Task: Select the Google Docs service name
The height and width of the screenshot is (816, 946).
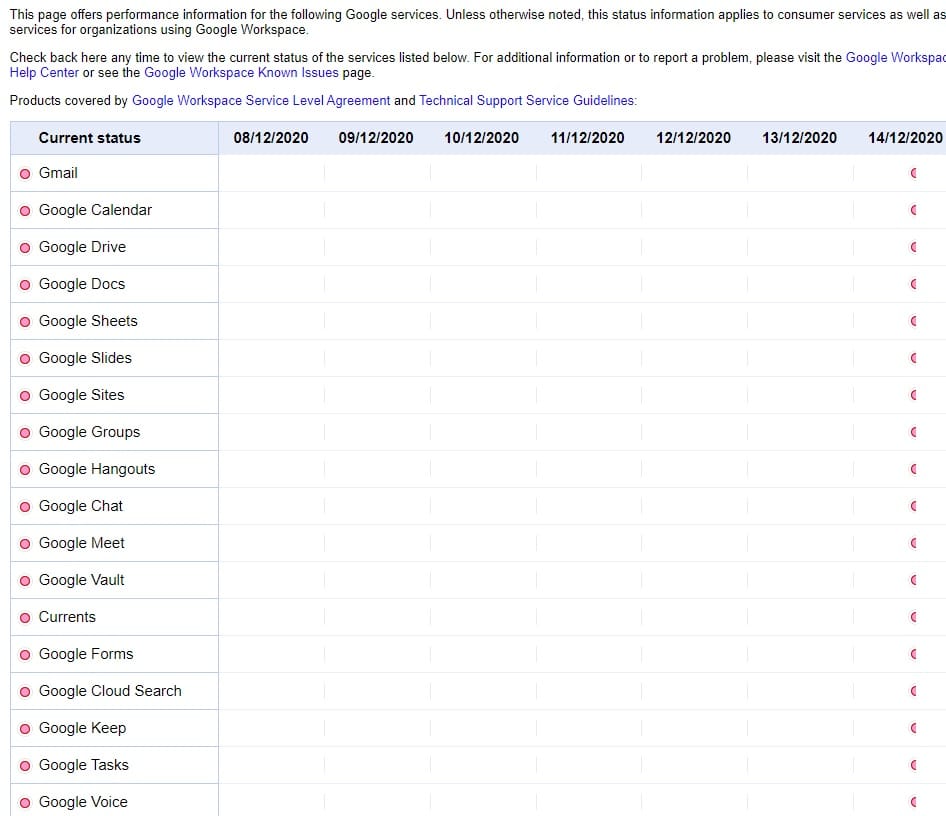Action: tap(82, 284)
